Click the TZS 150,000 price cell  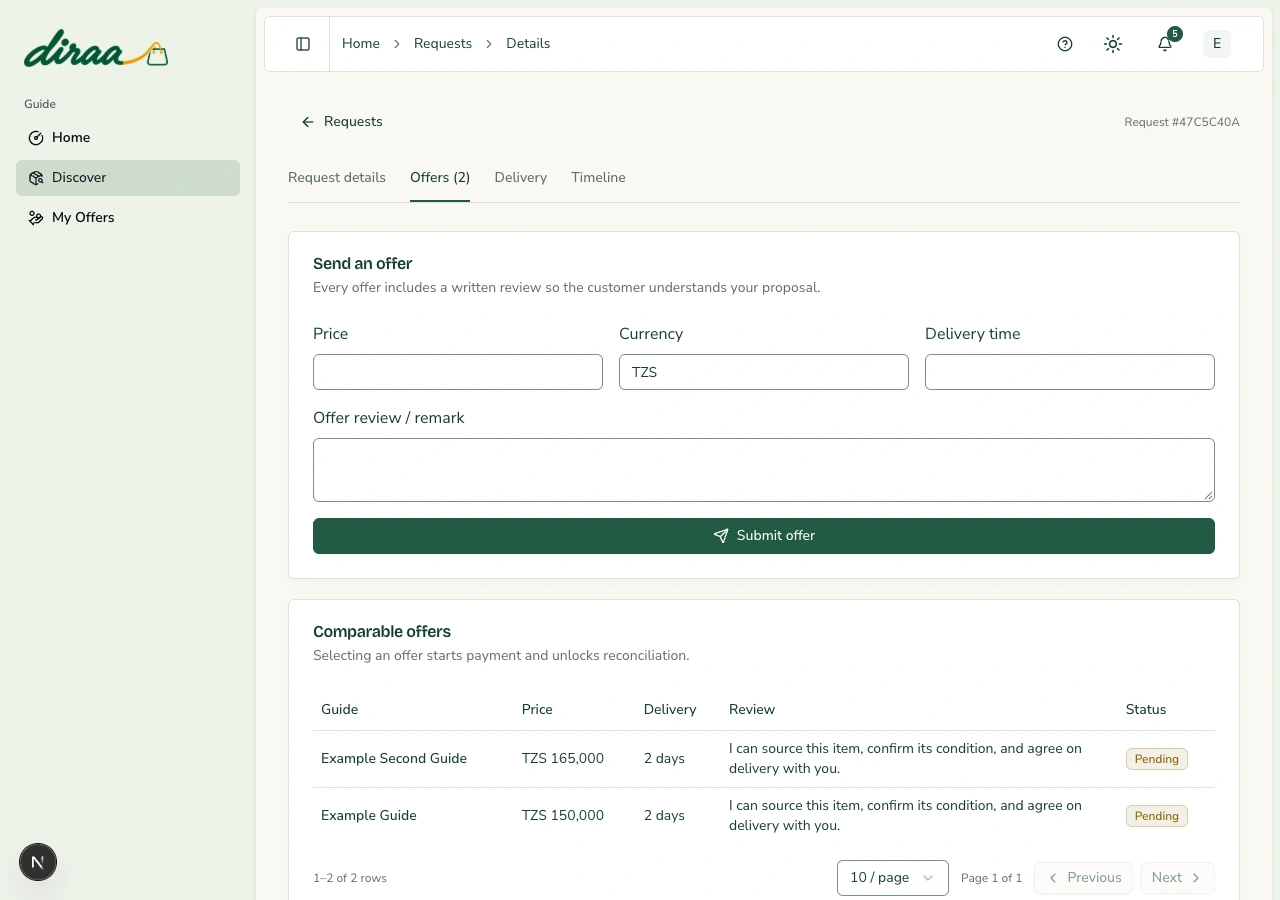point(563,816)
